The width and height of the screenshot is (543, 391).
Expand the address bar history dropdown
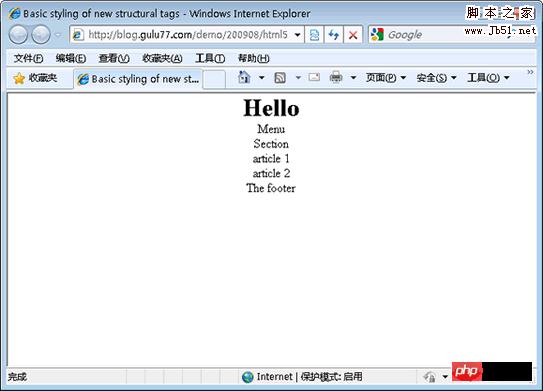point(297,35)
